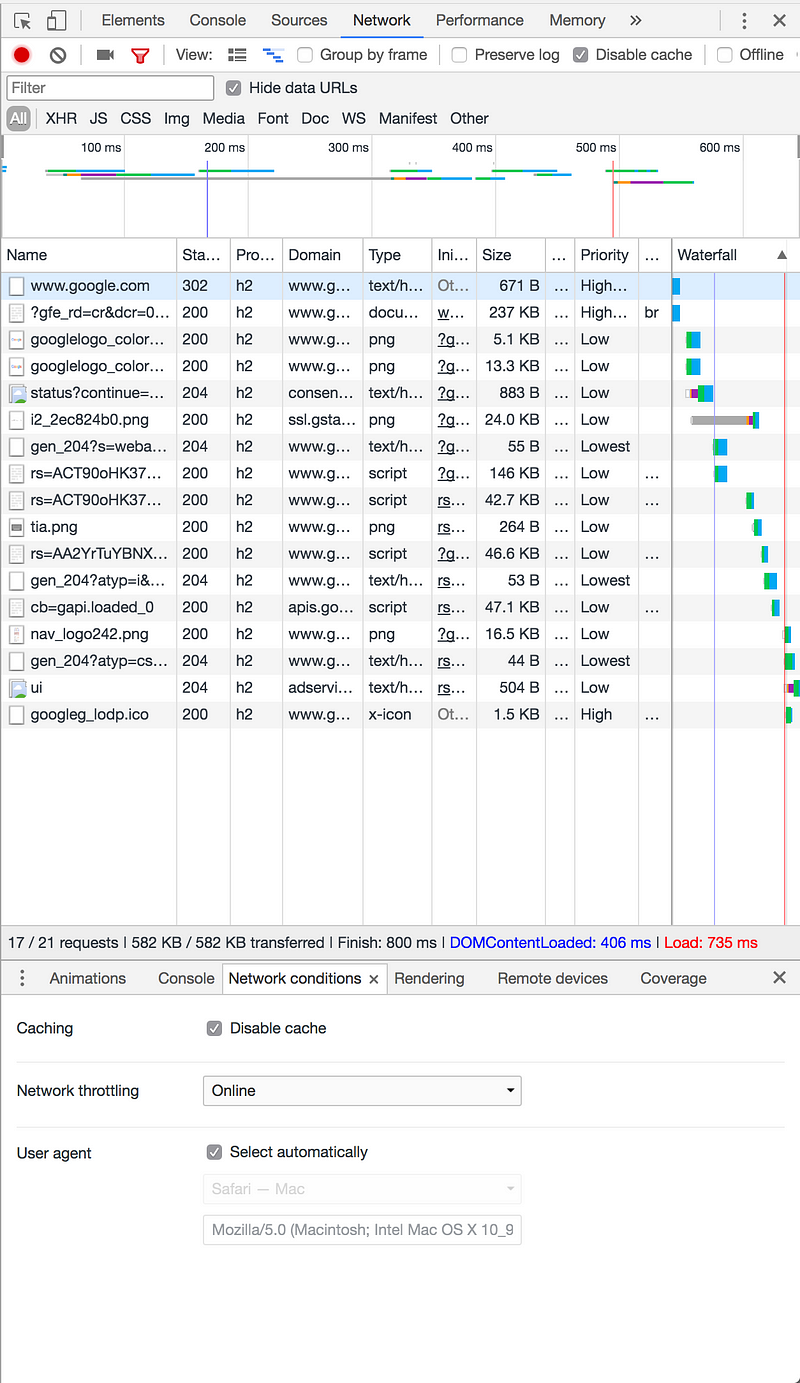This screenshot has width=800, height=1383.
Task: Click the tia.png request file icon
Action: [16, 527]
